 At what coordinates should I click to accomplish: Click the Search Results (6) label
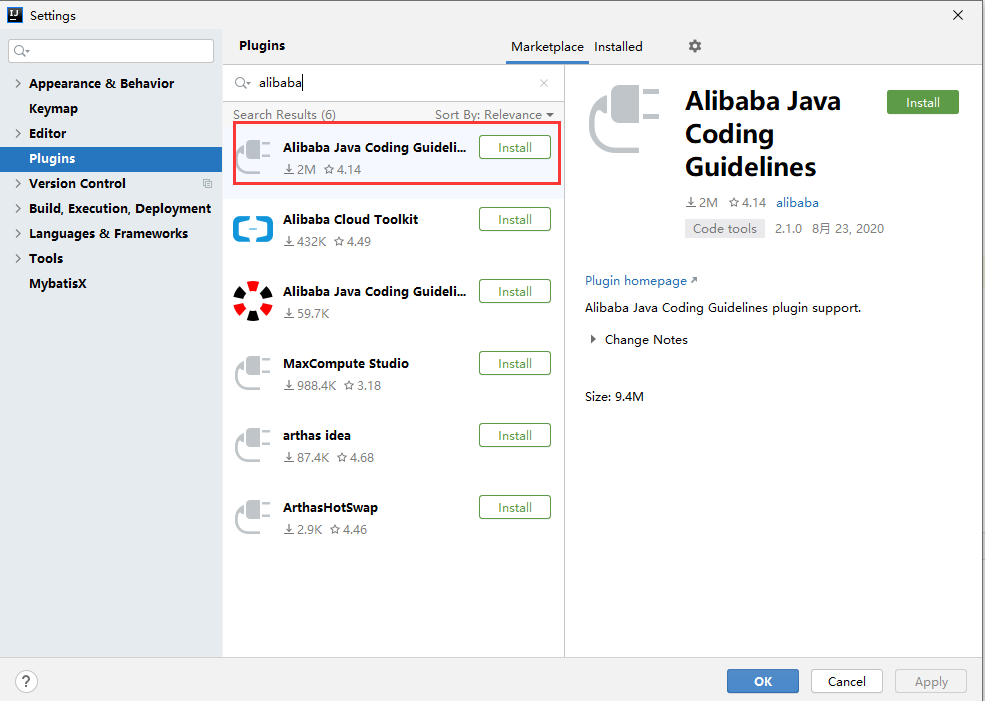[285, 114]
